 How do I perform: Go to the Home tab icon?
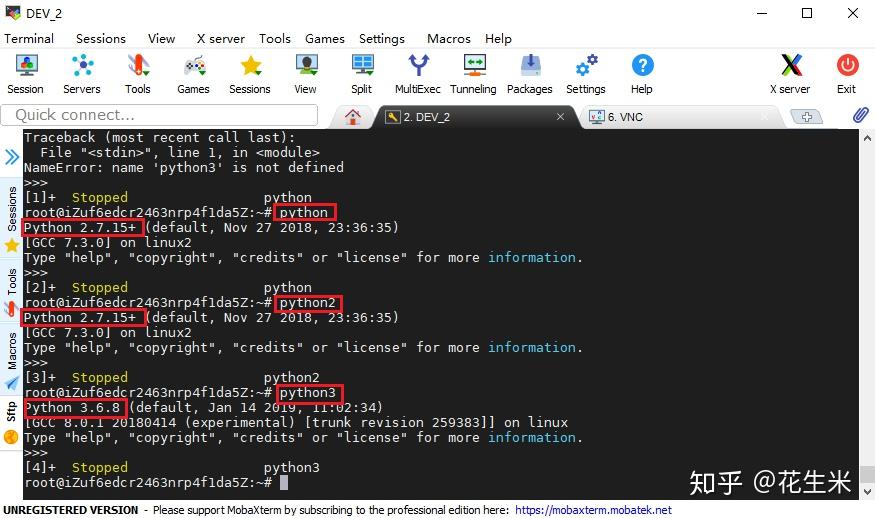[353, 117]
